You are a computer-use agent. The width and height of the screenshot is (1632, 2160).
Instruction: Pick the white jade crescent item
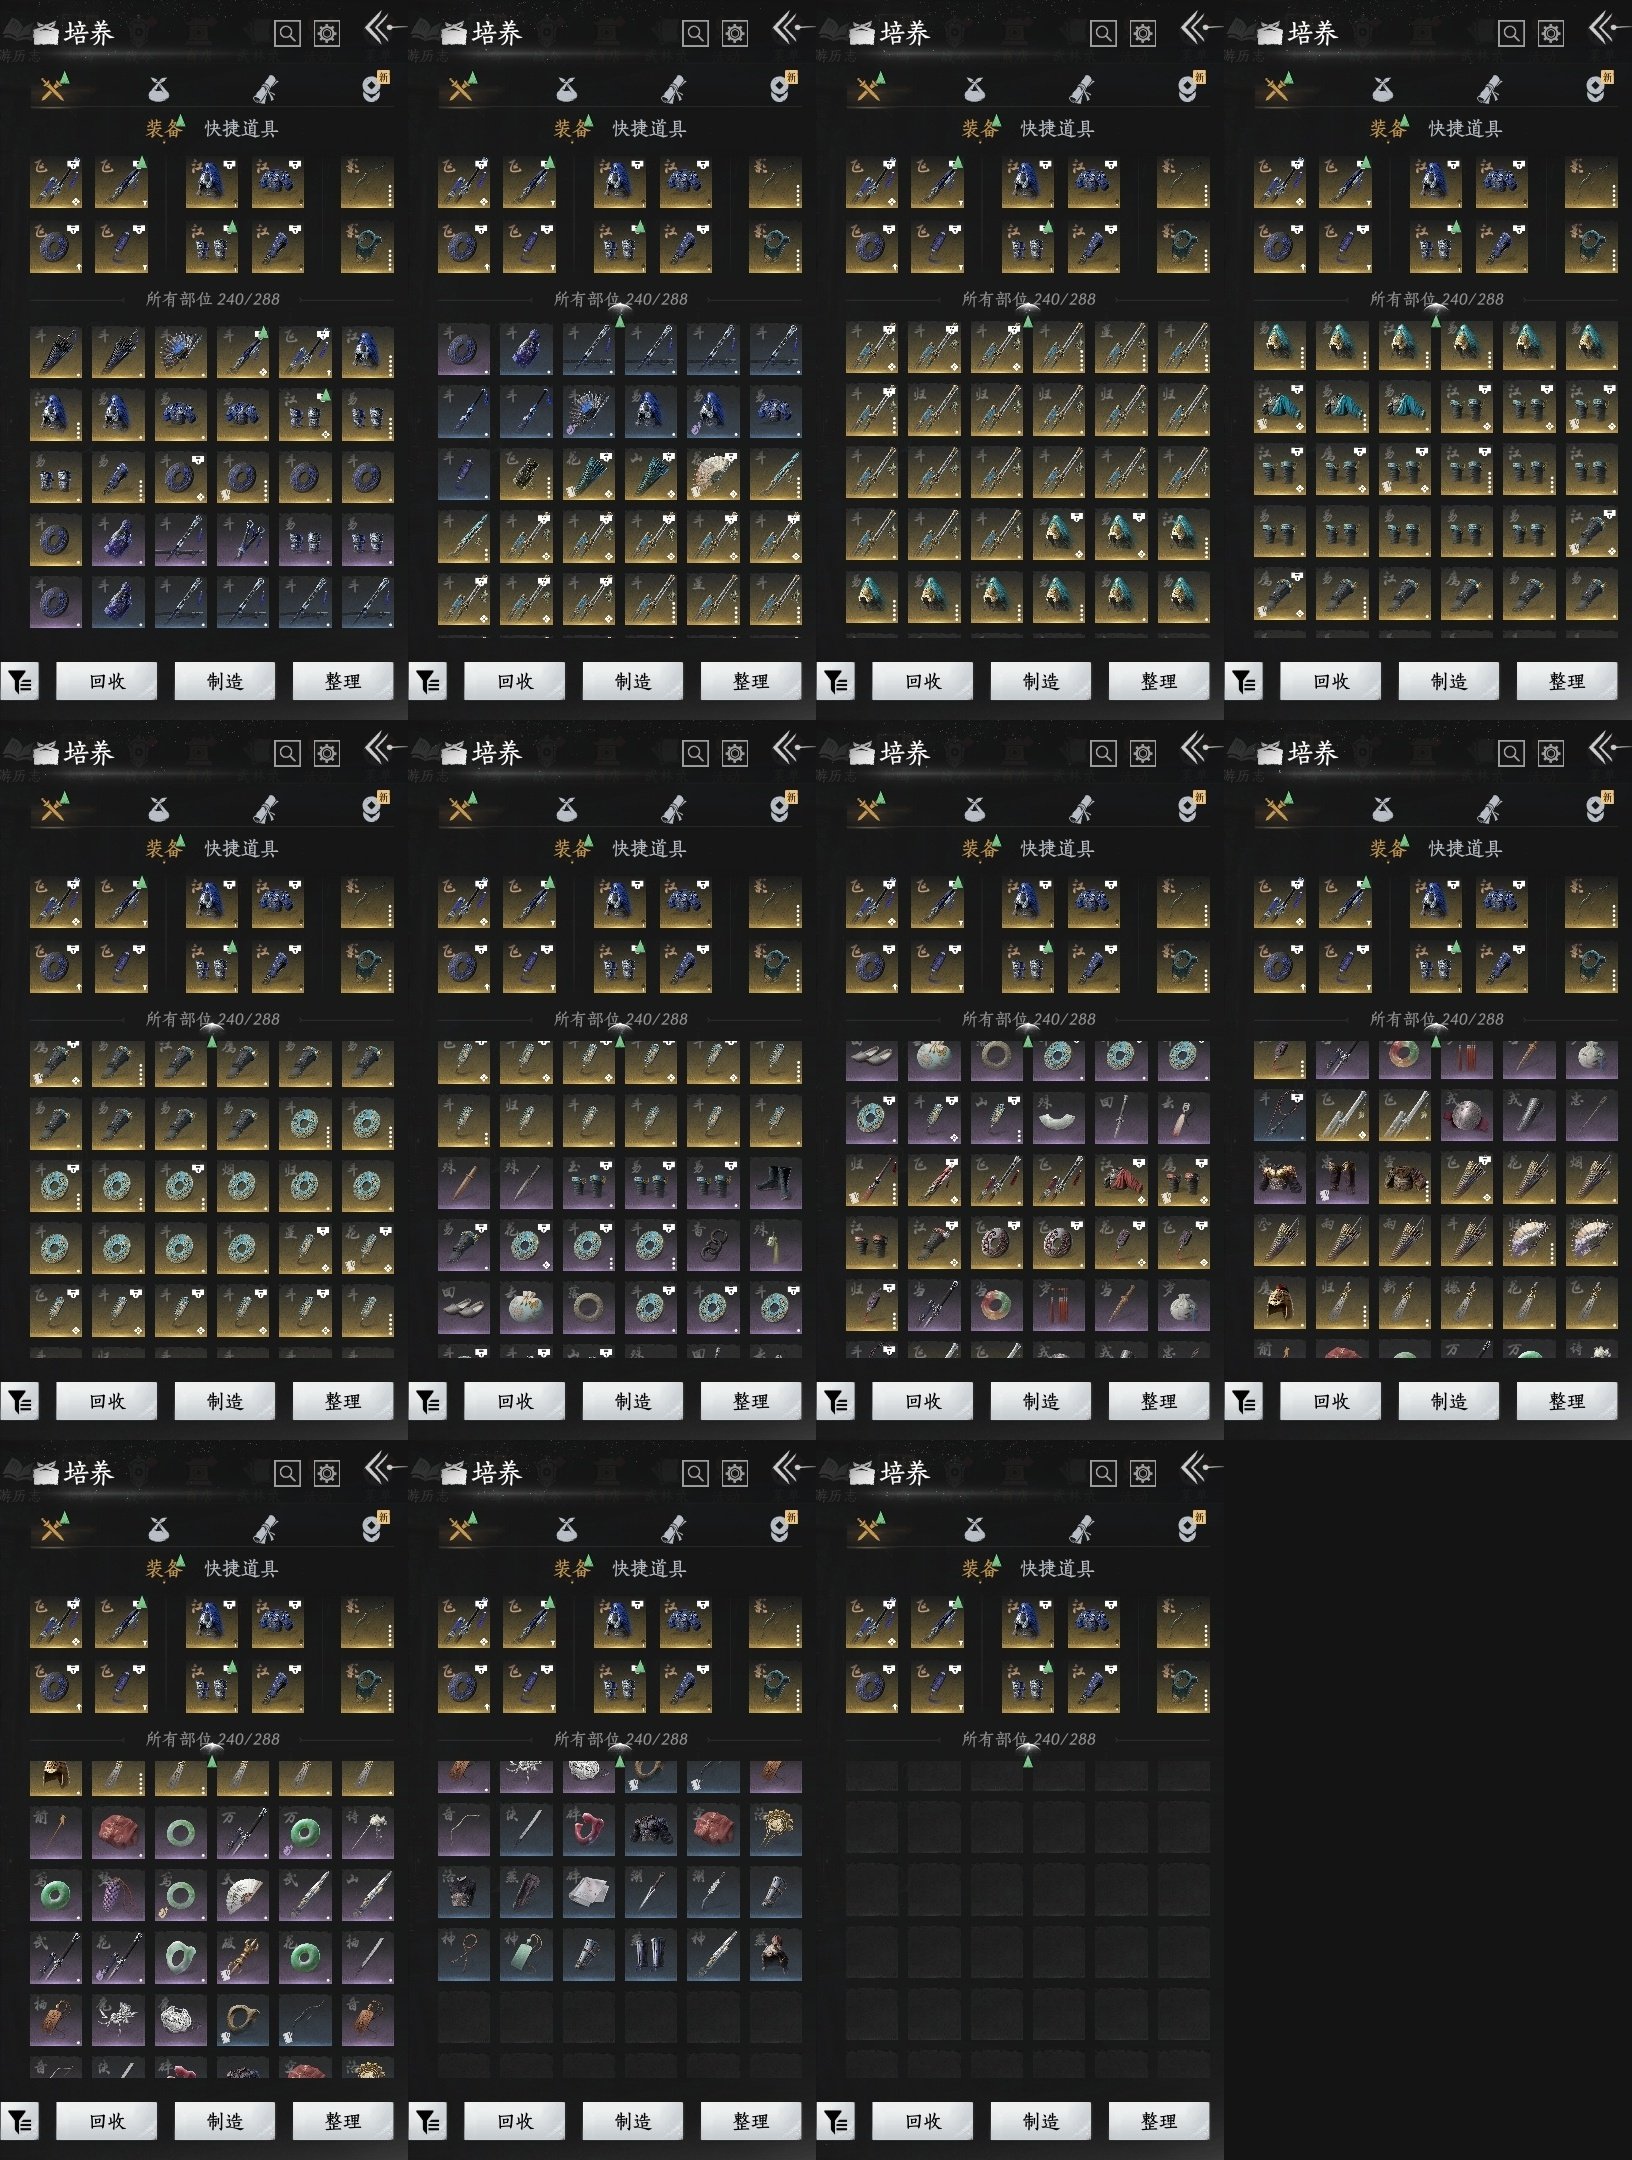tap(1059, 1119)
